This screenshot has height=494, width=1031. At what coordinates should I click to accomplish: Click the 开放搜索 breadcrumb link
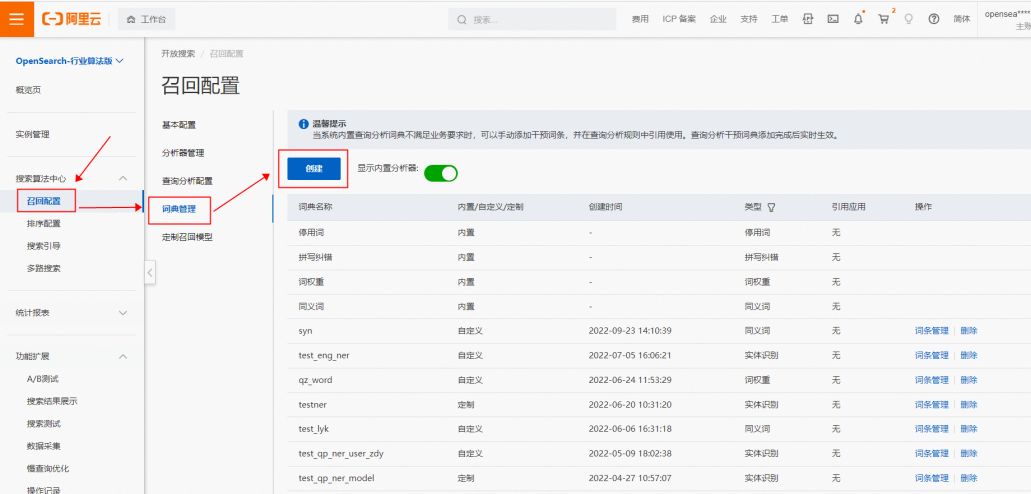click(x=178, y=53)
